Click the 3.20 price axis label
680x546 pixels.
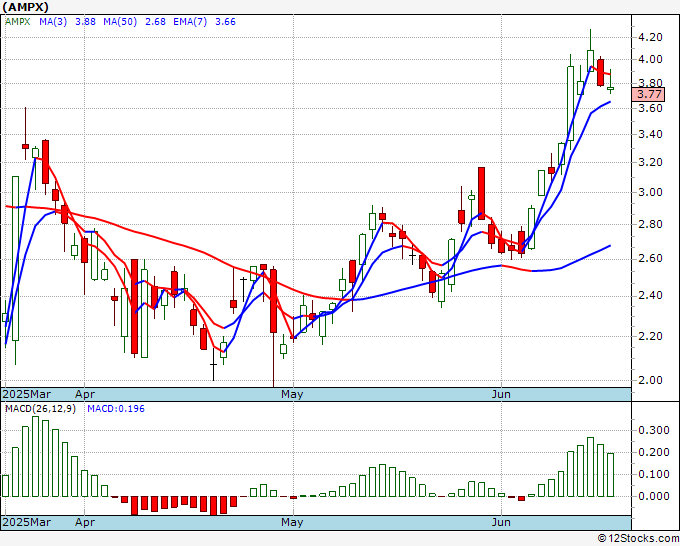[x=650, y=163]
